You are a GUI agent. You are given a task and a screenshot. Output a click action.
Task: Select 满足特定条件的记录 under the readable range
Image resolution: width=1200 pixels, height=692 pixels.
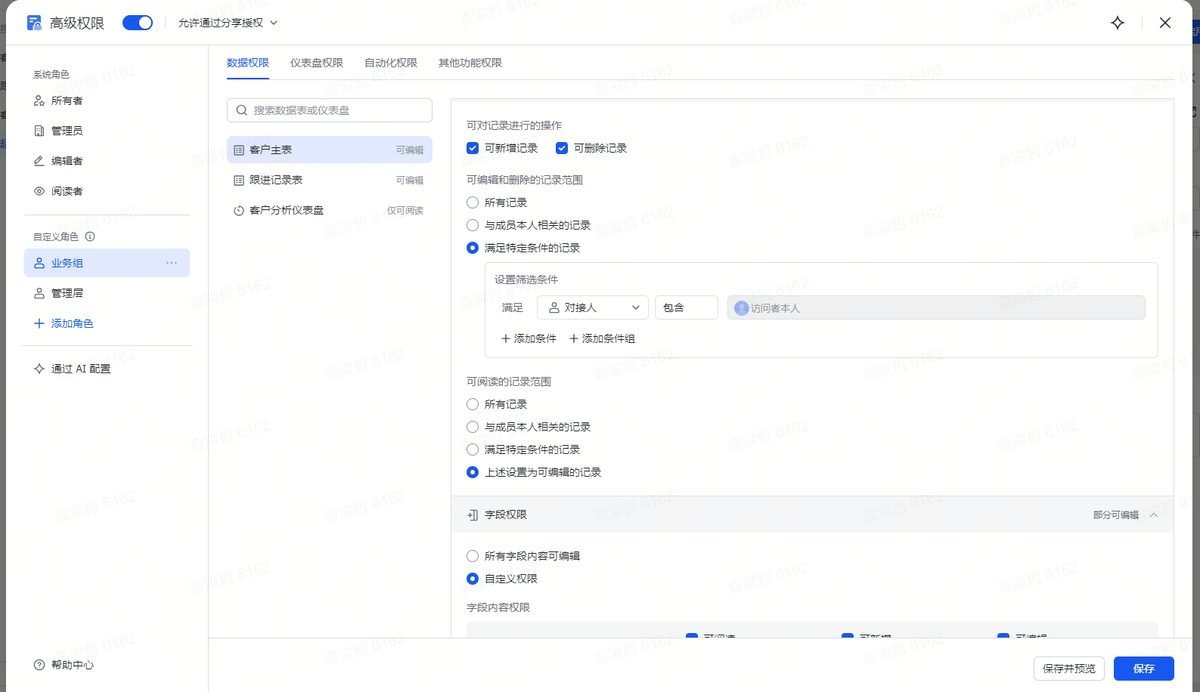(x=473, y=449)
